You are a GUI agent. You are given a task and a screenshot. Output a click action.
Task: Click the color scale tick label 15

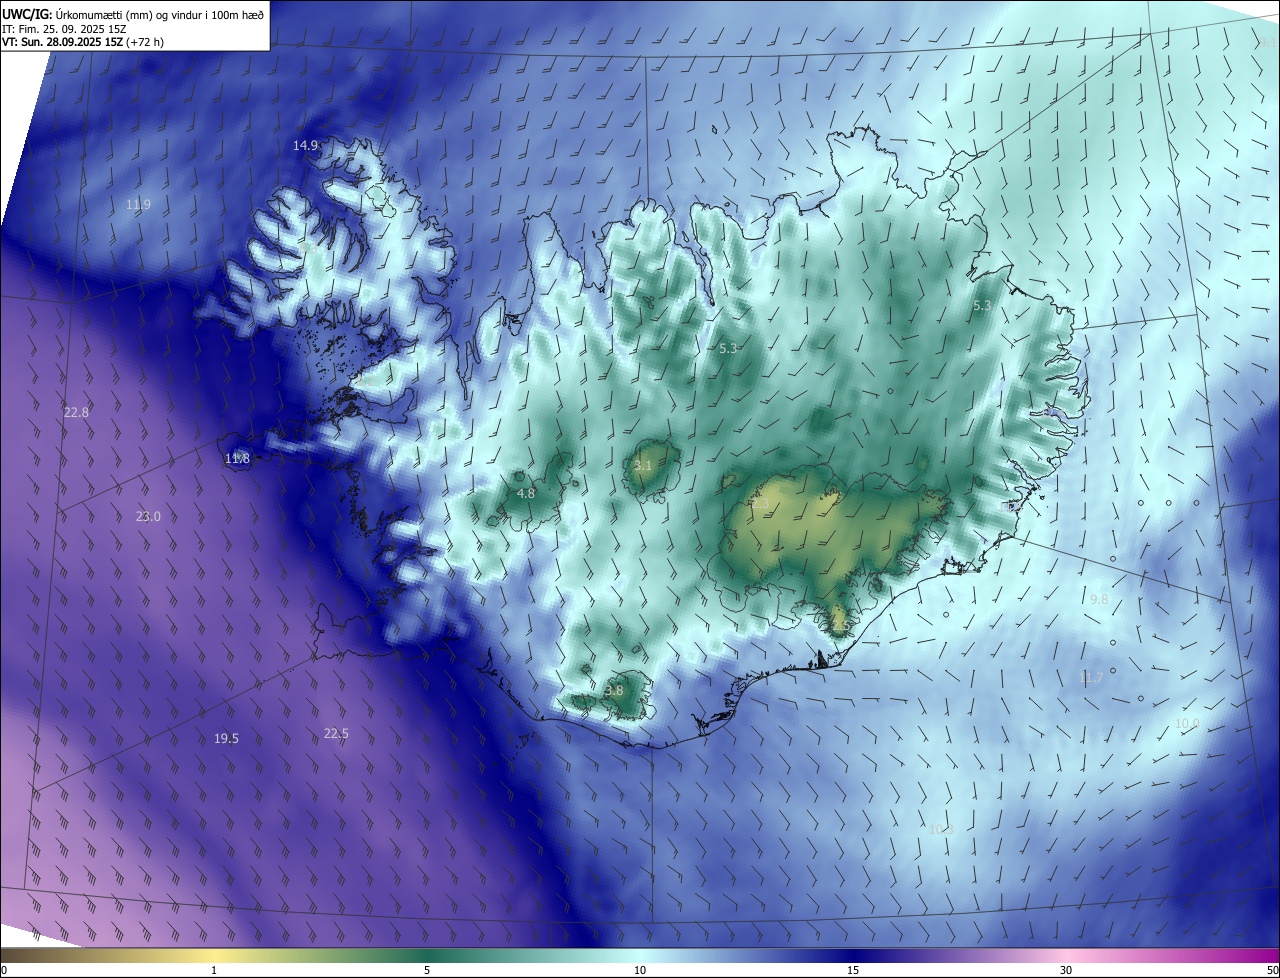pyautogui.click(x=853, y=970)
